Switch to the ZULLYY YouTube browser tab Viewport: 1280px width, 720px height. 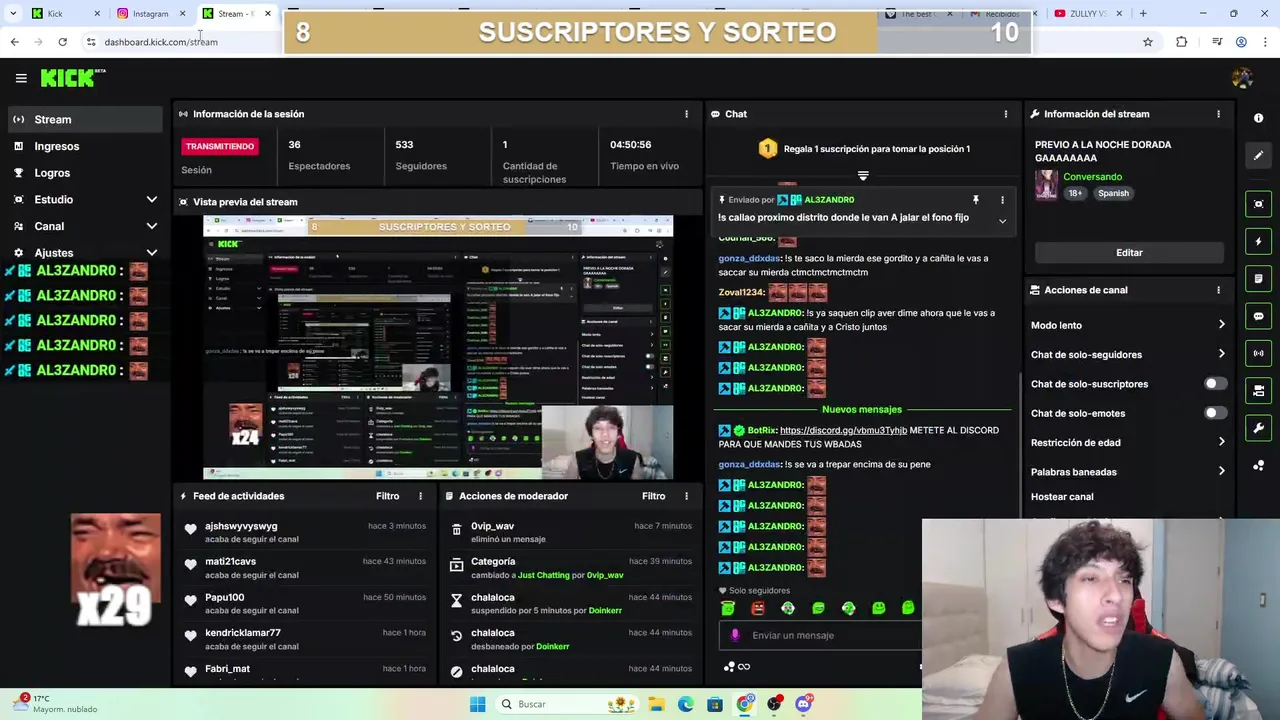coord(1090,14)
